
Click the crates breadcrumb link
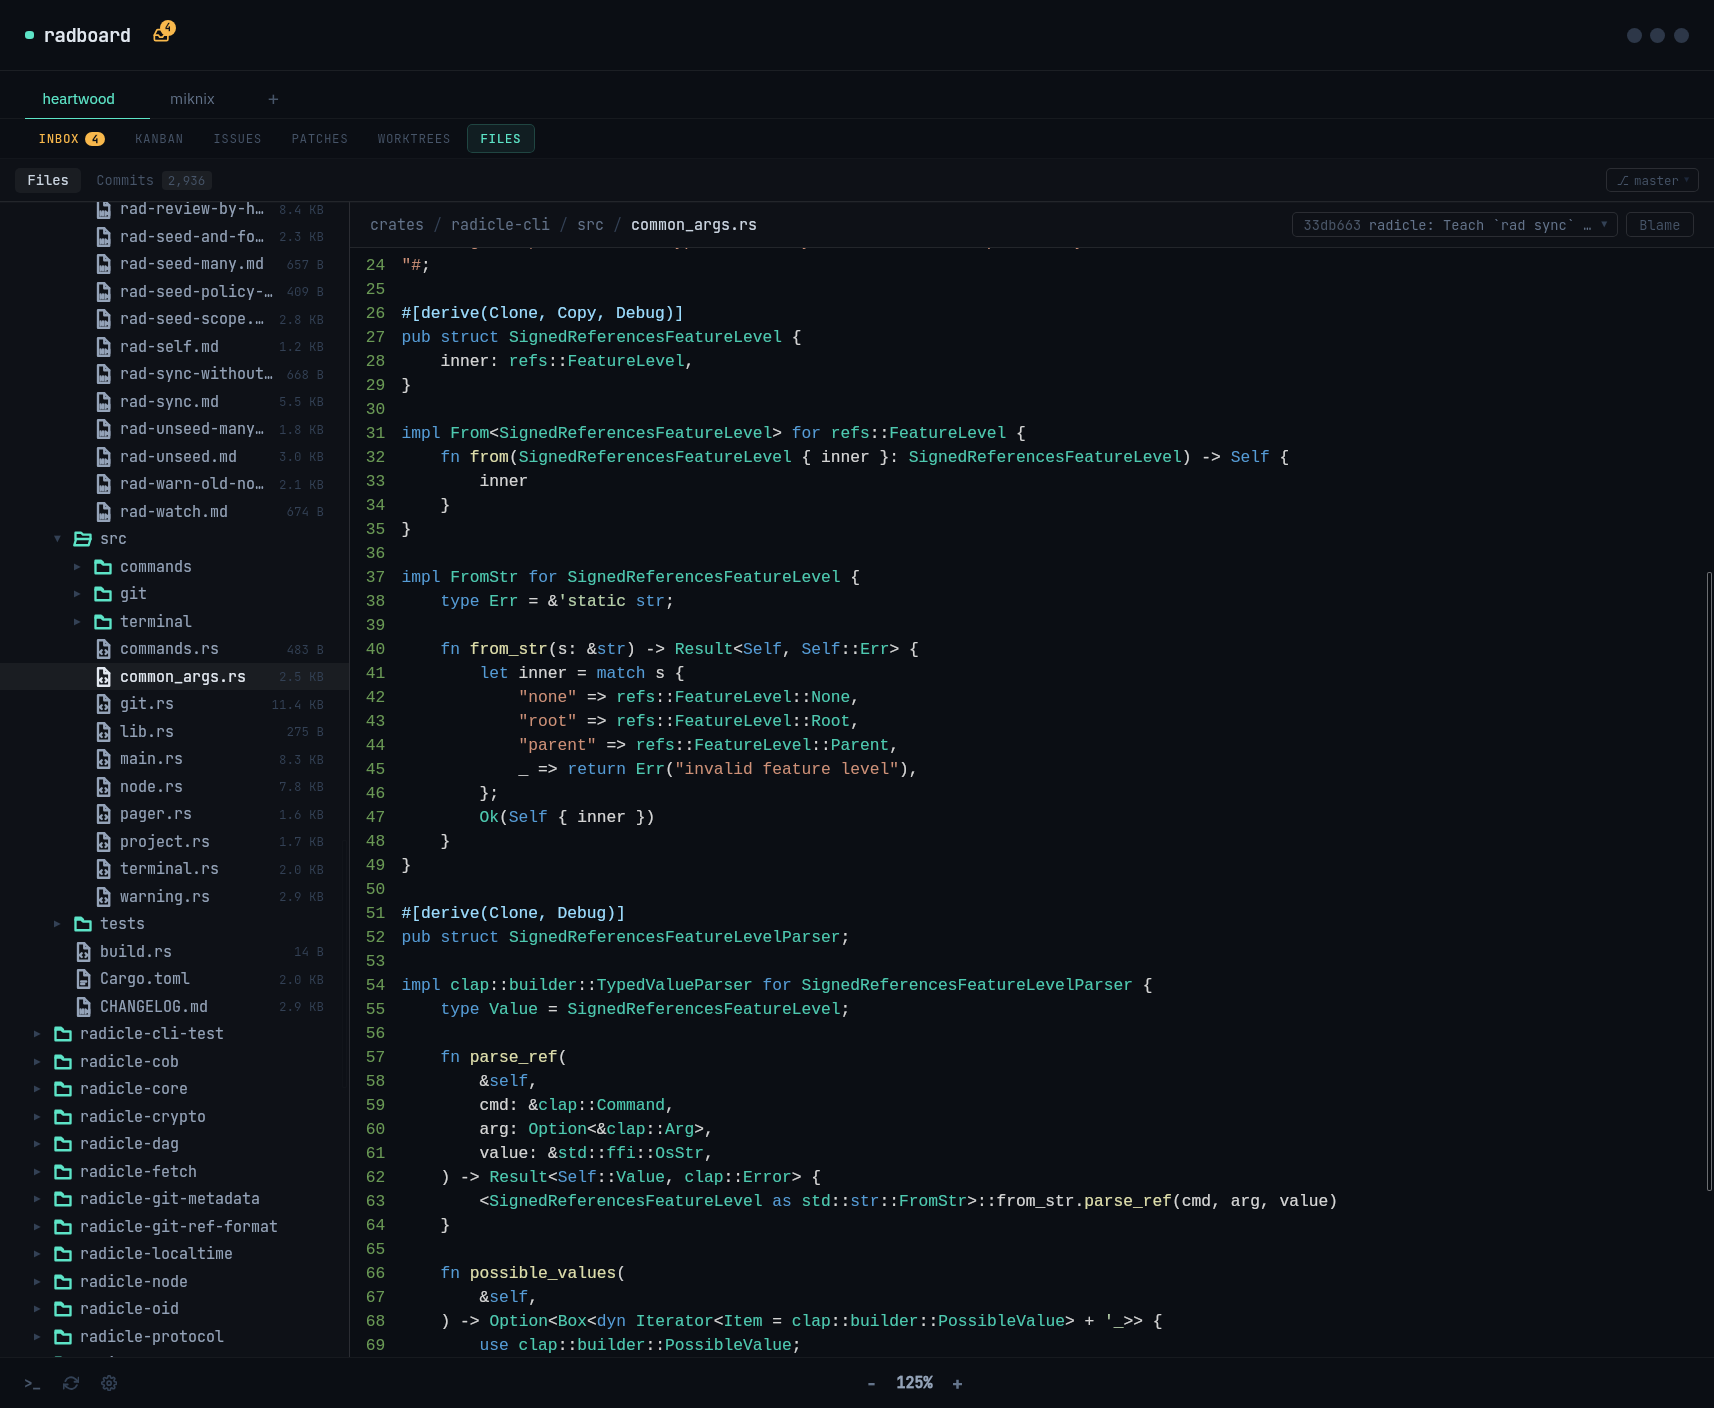397,225
